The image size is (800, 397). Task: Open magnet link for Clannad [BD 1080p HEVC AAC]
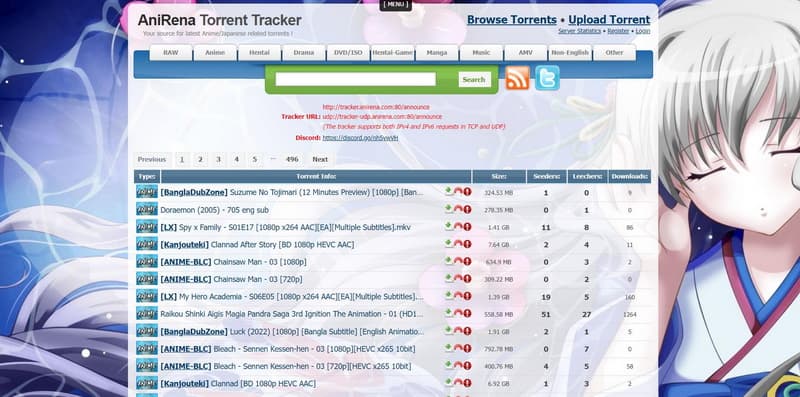pyautogui.click(x=458, y=383)
